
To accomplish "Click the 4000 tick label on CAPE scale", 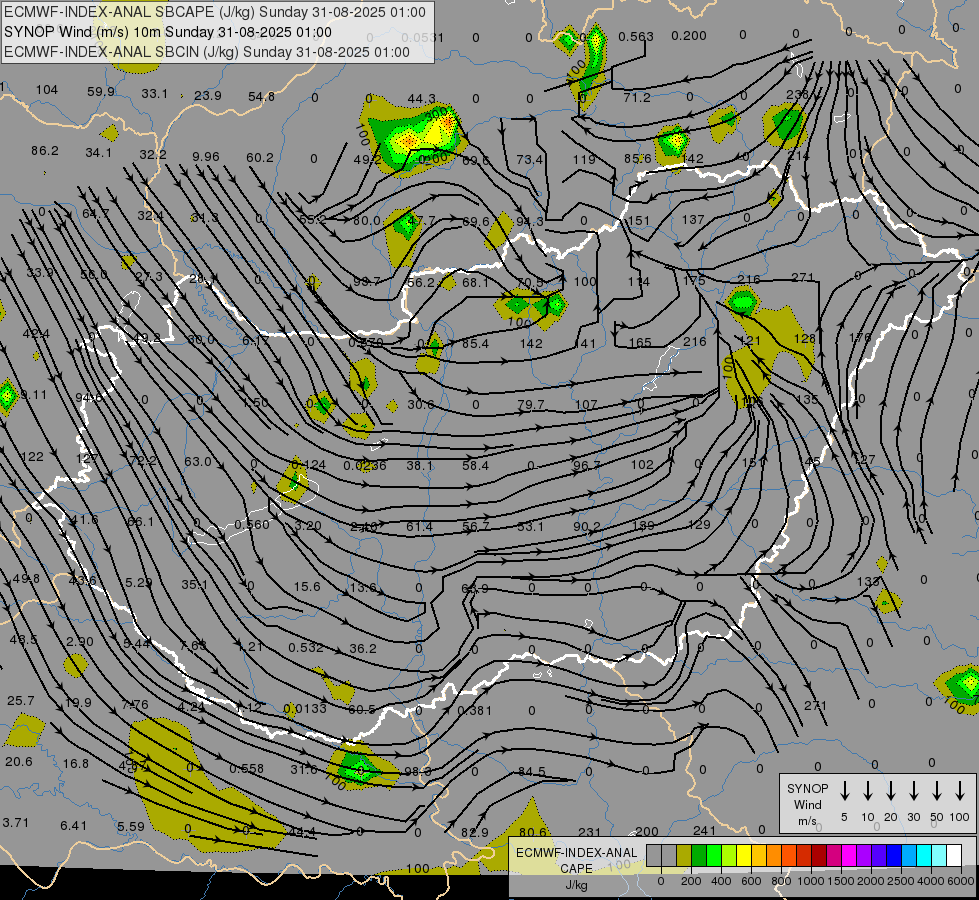I will pyautogui.click(x=931, y=881).
